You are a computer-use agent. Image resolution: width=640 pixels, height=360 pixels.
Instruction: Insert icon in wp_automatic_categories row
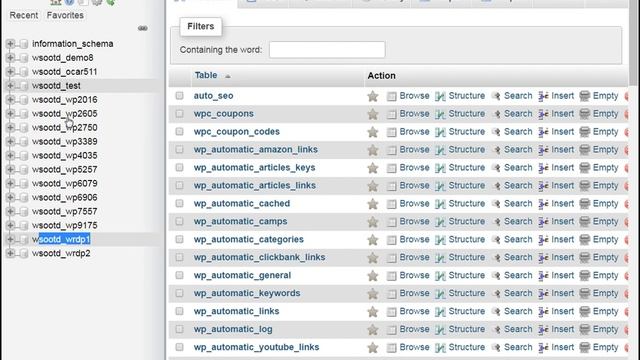point(543,240)
